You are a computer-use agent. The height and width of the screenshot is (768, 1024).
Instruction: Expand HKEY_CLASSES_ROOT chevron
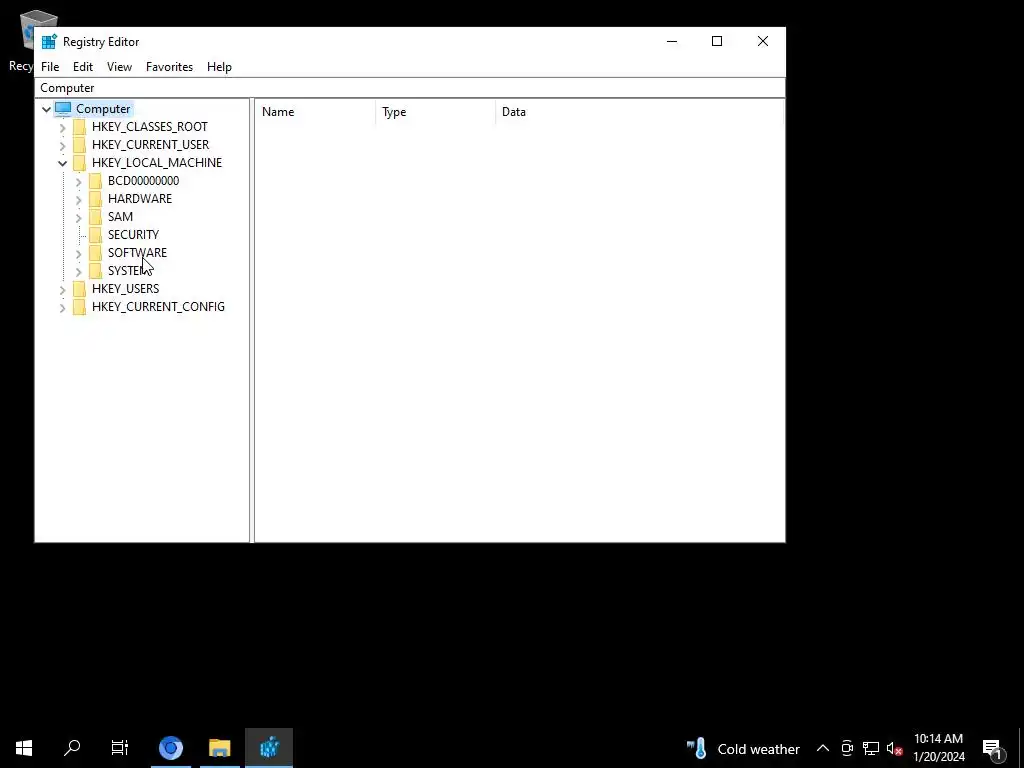(x=63, y=127)
